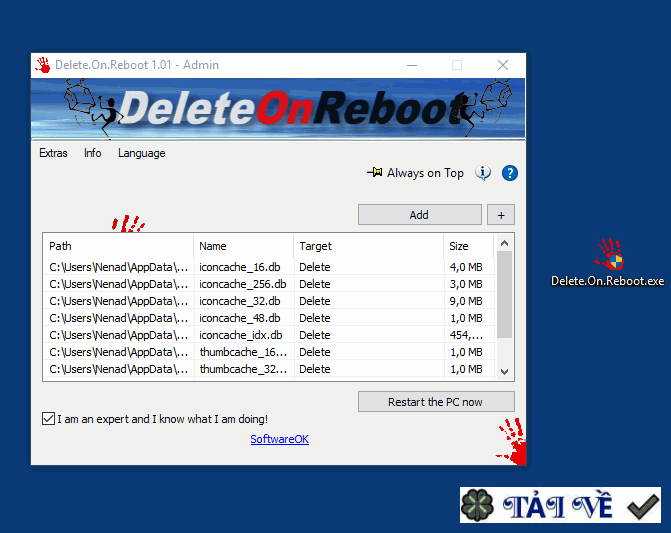Open the Extras menu
Image resolution: width=671 pixels, height=533 pixels.
coord(53,153)
